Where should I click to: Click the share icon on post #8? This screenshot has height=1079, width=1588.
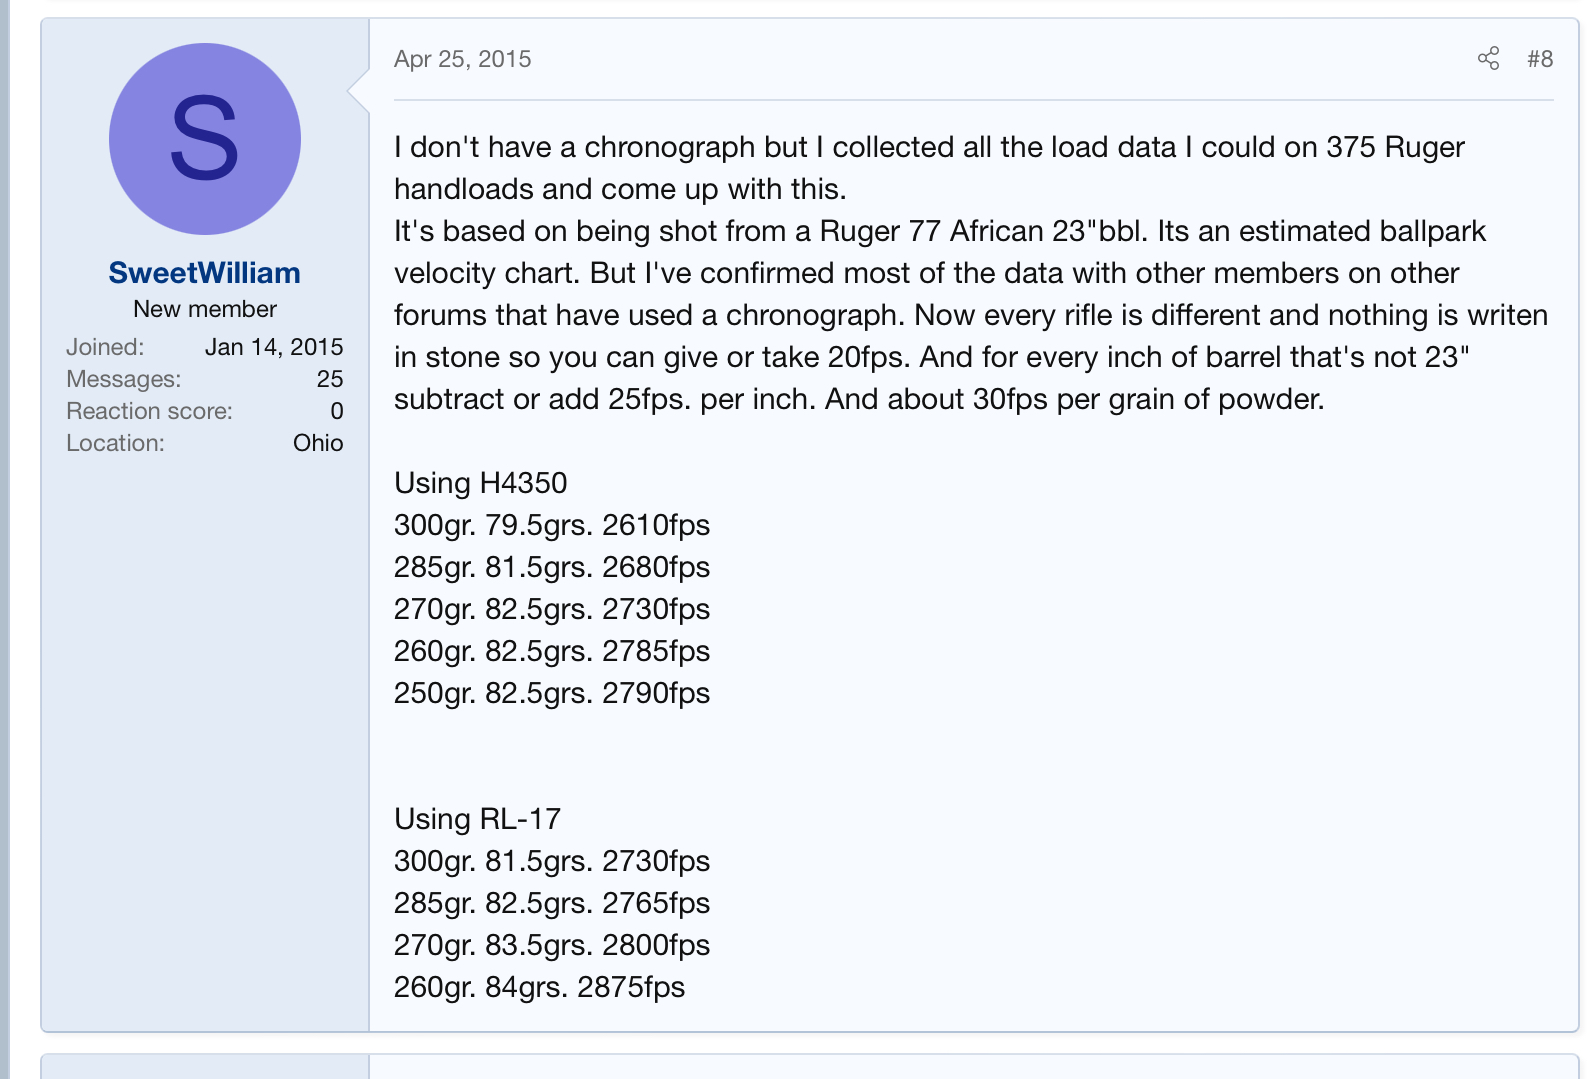coord(1488,58)
